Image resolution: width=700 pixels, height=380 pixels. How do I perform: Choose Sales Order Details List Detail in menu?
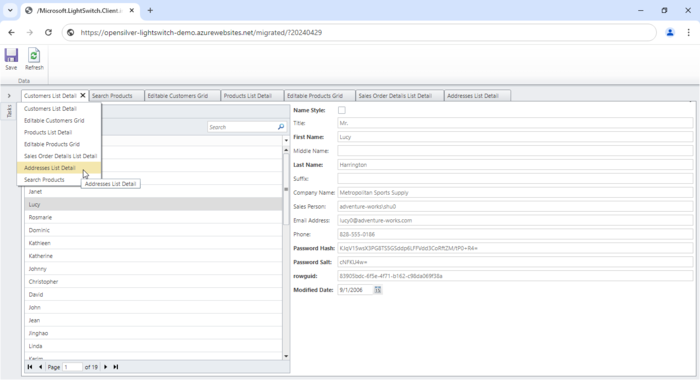coord(59,156)
